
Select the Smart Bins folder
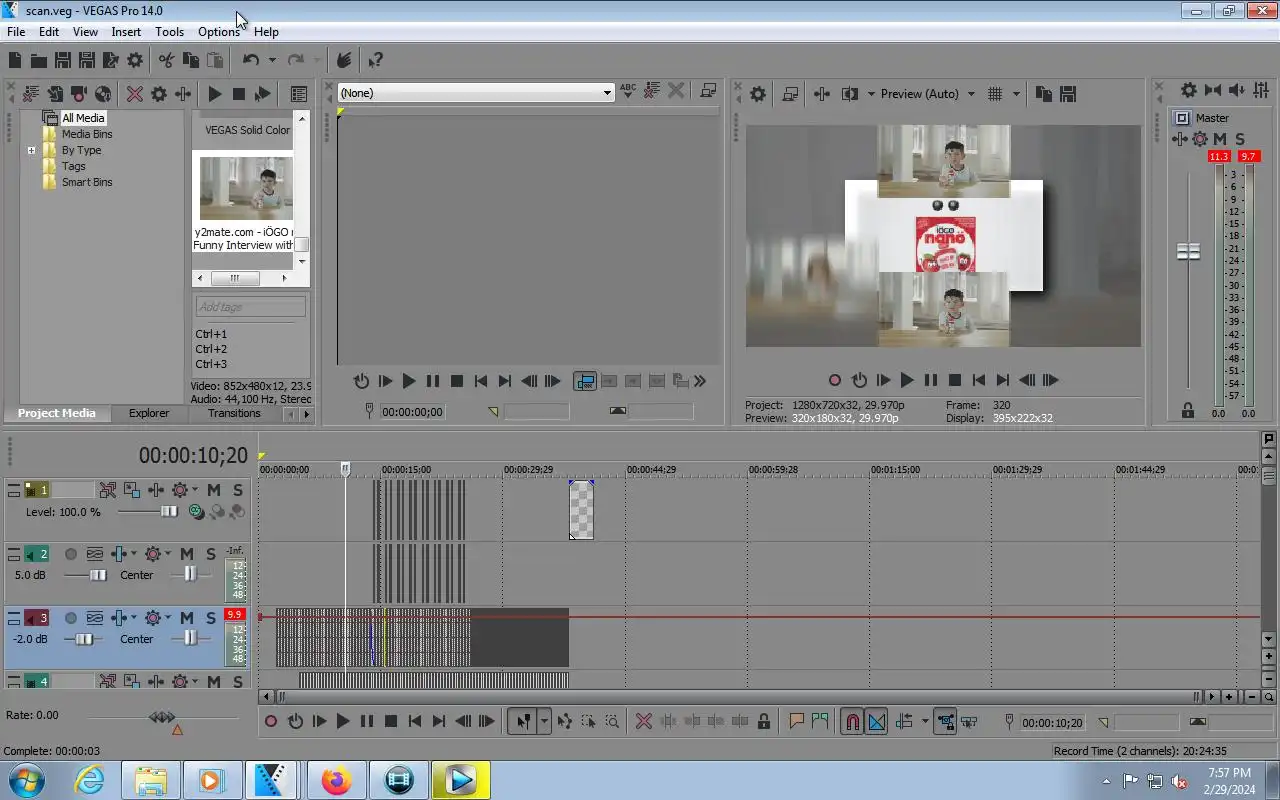(x=86, y=182)
